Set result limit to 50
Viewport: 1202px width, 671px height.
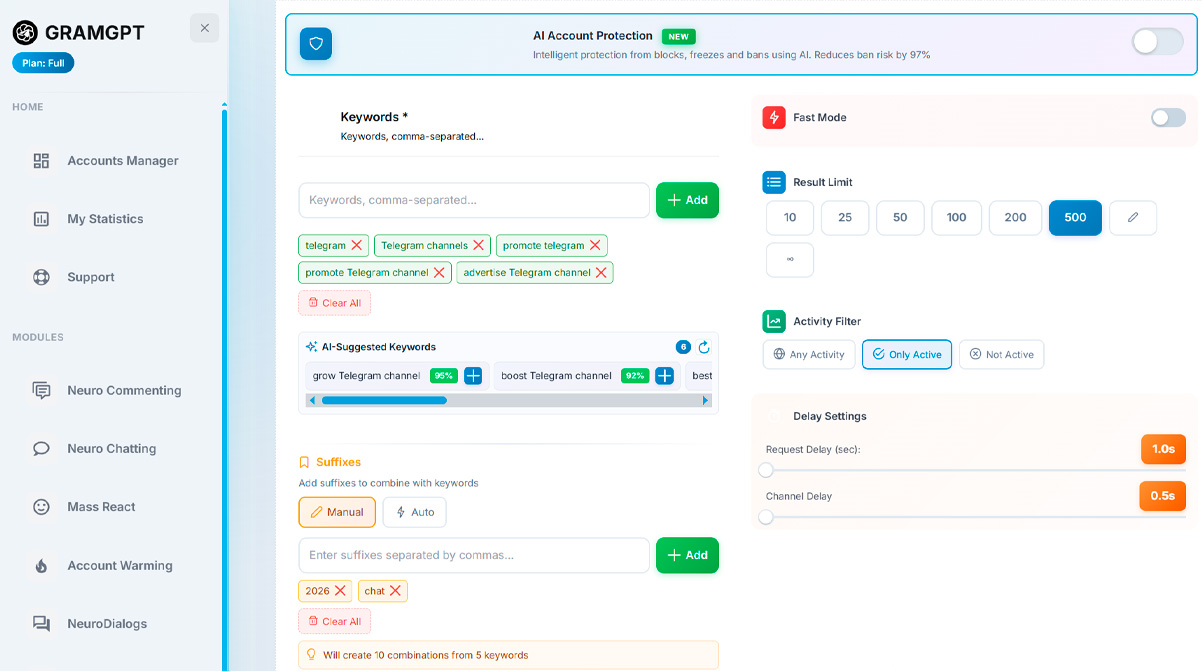(x=900, y=218)
